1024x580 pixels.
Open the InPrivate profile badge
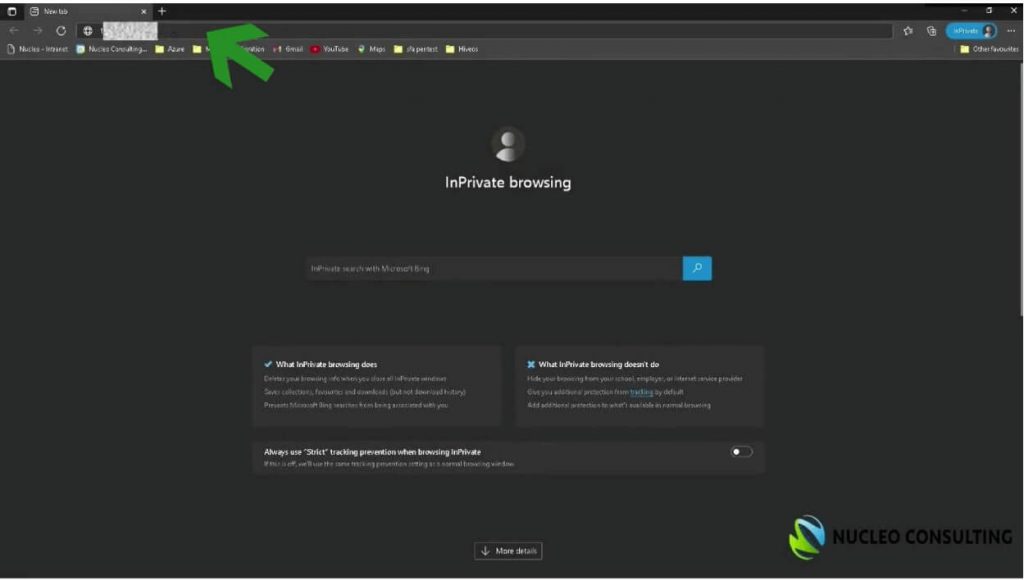click(x=971, y=31)
